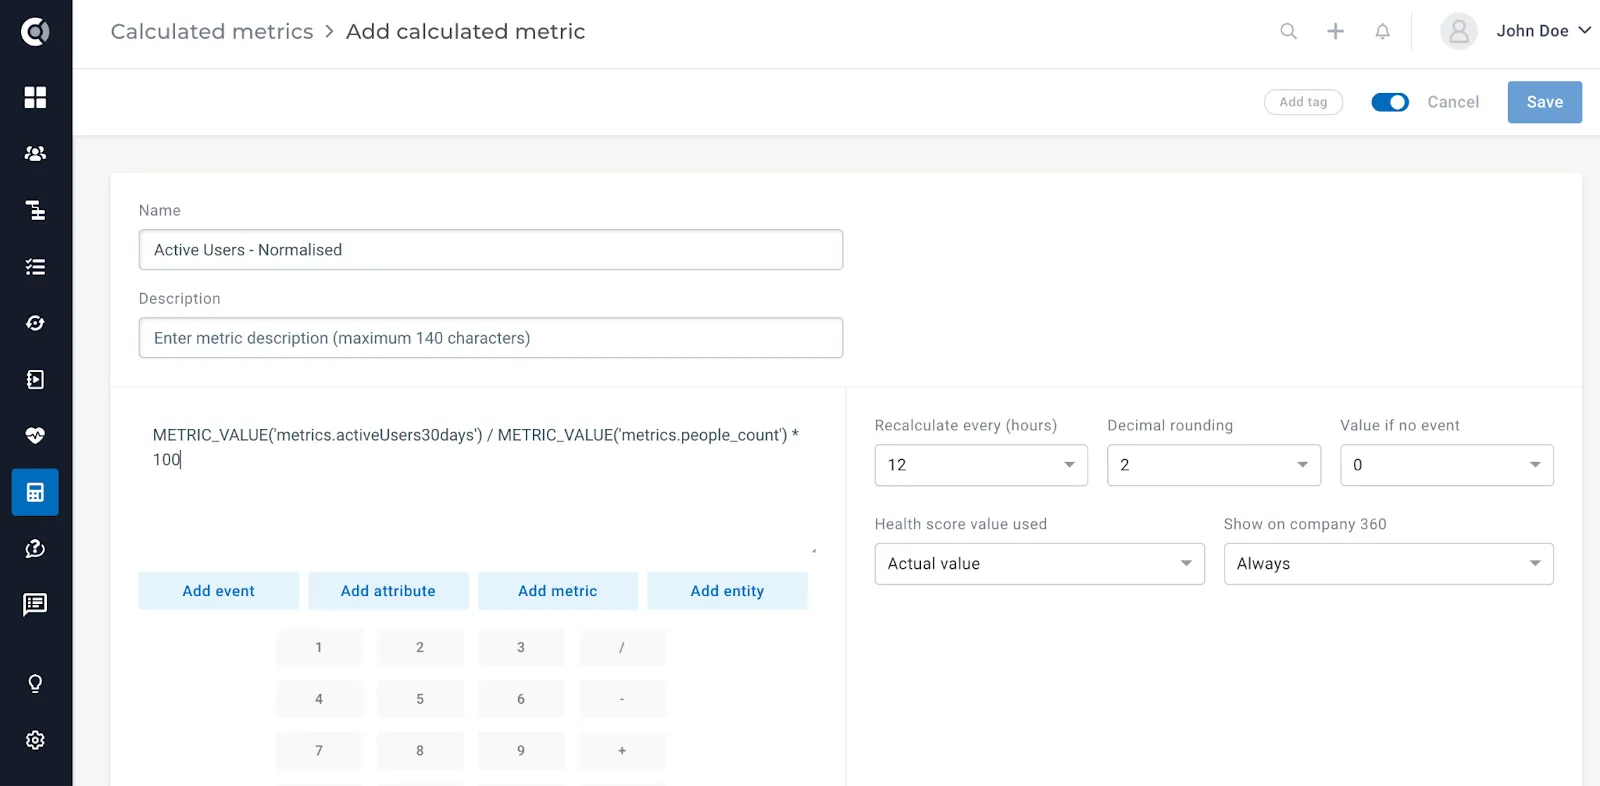Click the Add tag button
The height and width of the screenshot is (786, 1600).
pyautogui.click(x=1303, y=102)
